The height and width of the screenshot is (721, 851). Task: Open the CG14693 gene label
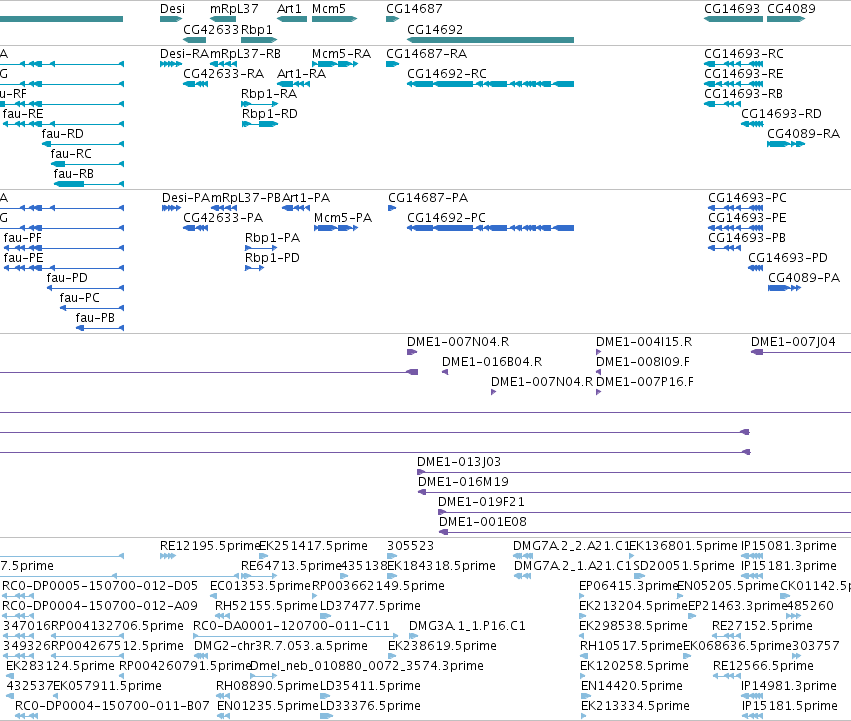[x=732, y=9]
